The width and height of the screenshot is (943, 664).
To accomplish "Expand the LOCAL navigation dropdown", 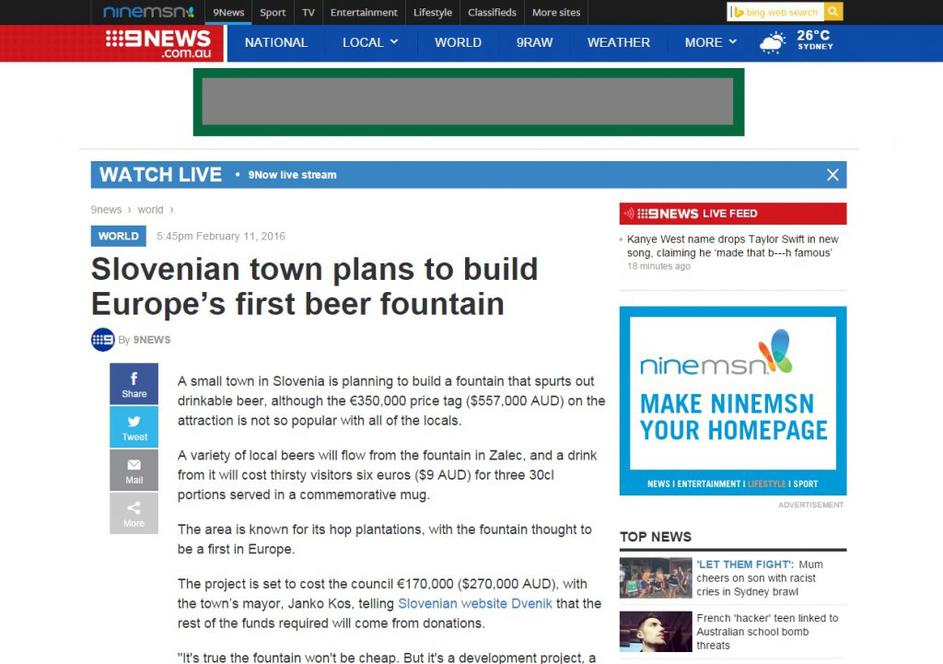I will [x=370, y=42].
